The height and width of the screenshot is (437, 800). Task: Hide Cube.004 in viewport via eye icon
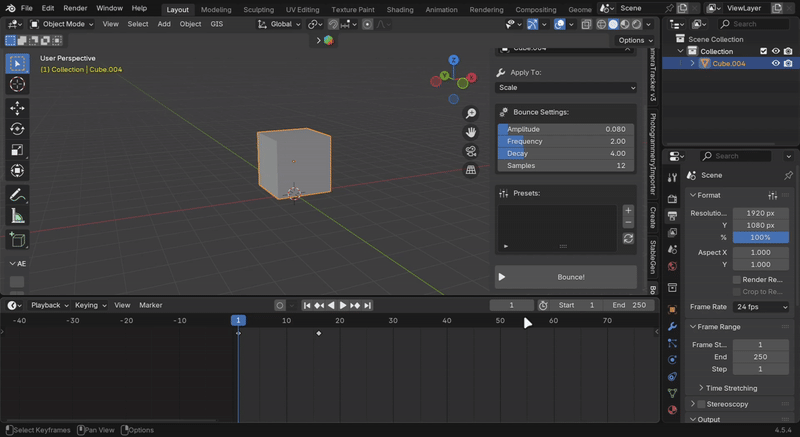point(775,63)
